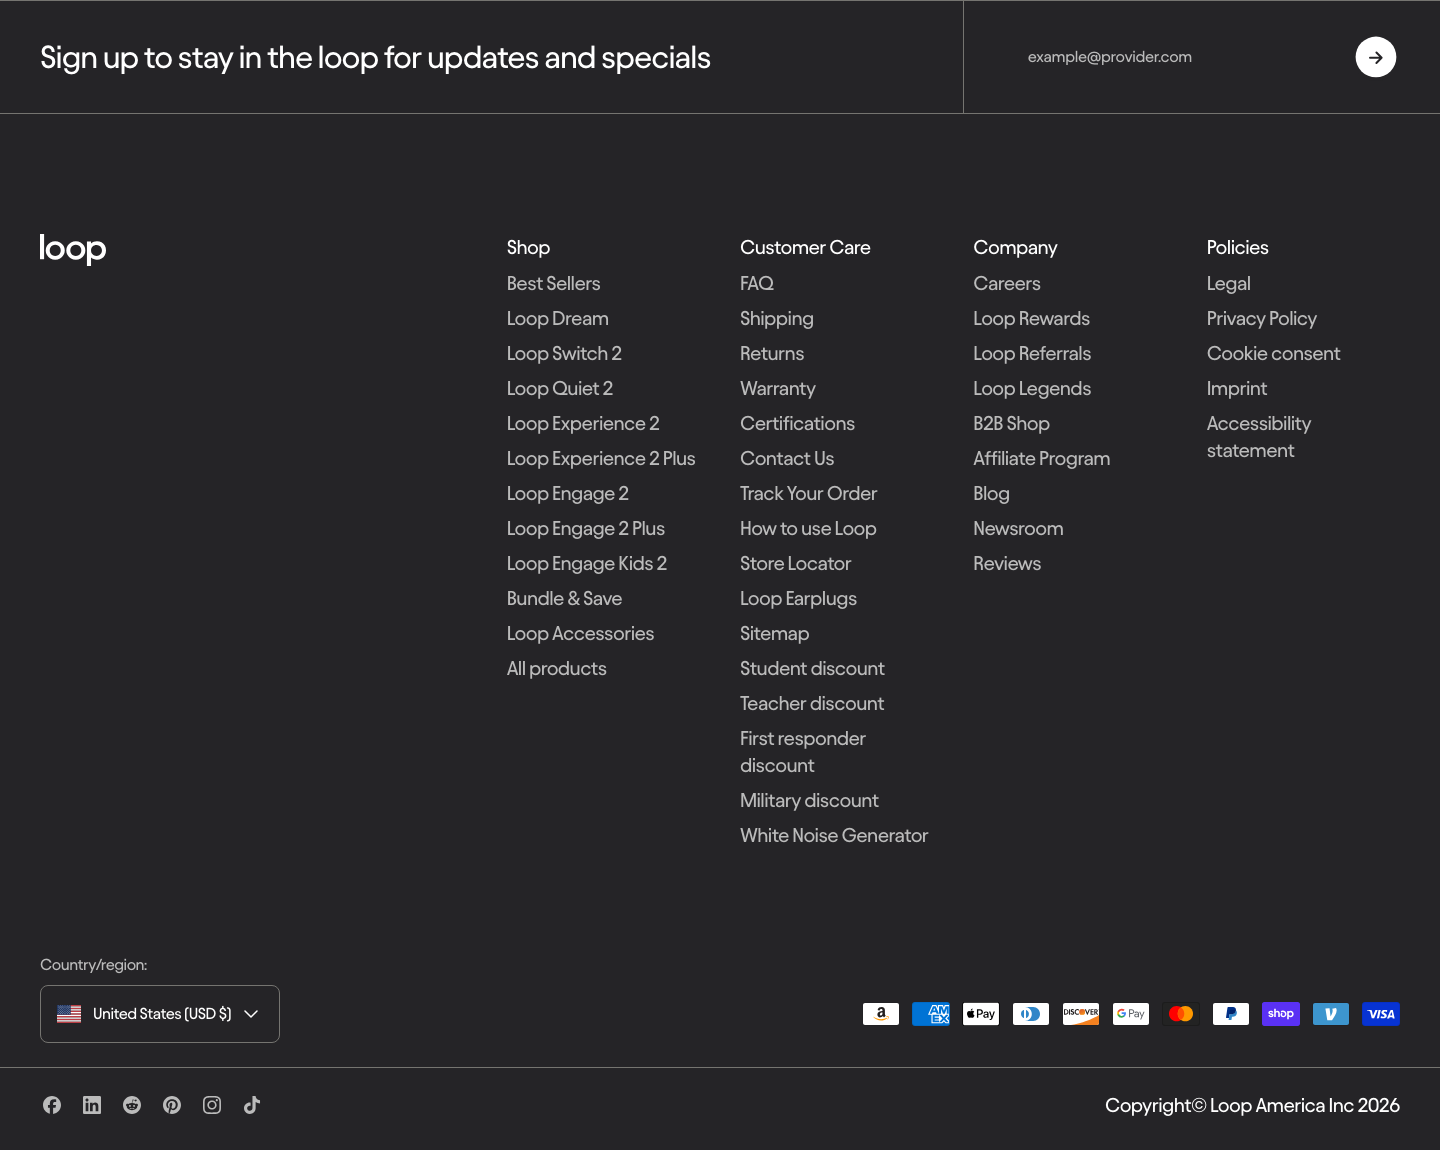Image resolution: width=1440 pixels, height=1150 pixels.
Task: View Certifications page
Action: 797,423
